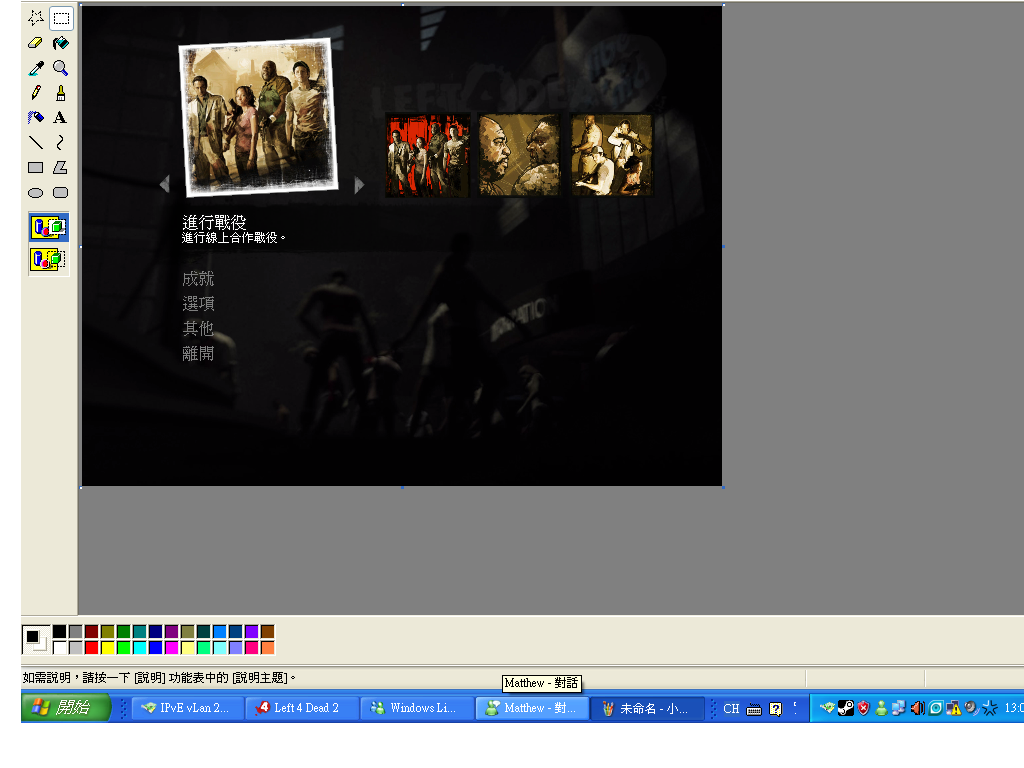
Task: Open the Windows 開始 Start menu
Action: point(62,708)
